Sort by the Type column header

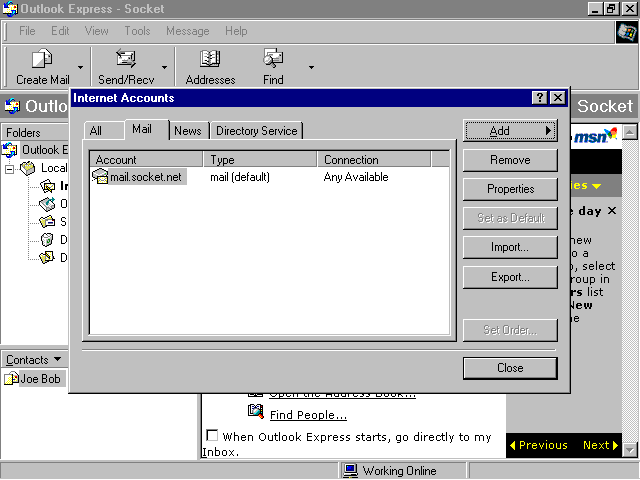pos(260,160)
